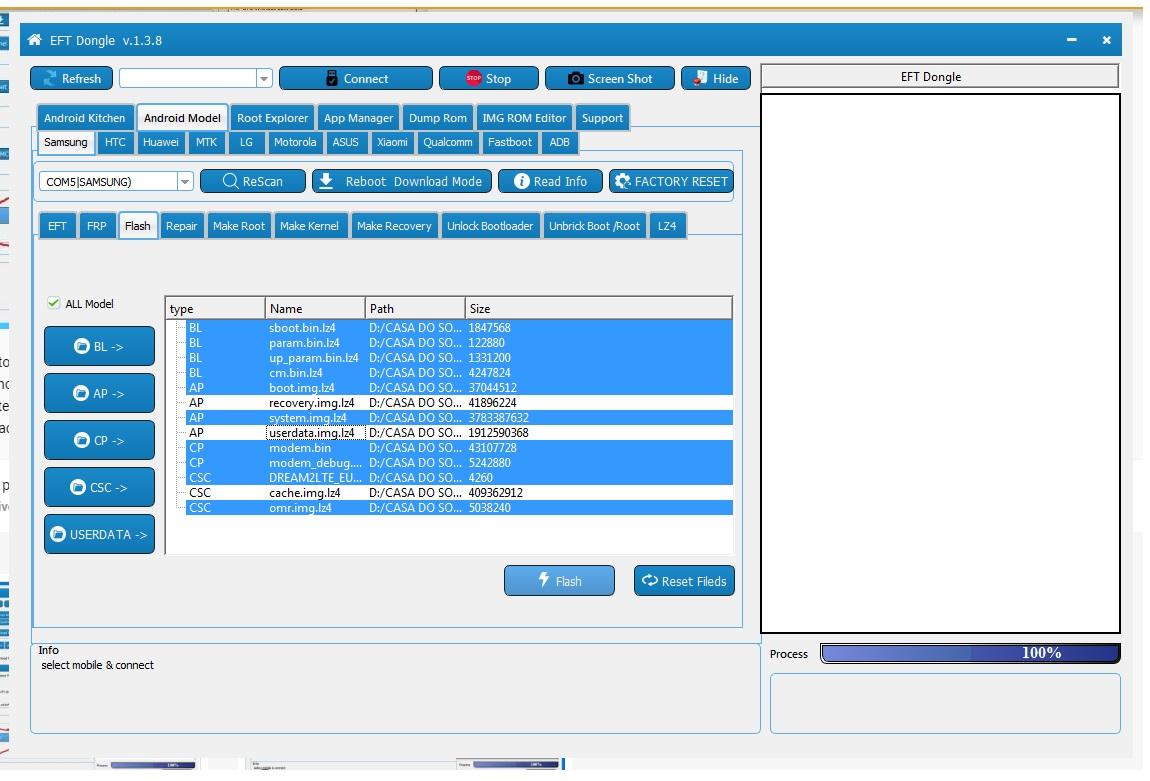Hit the red Stop button
The image size is (1150, 781).
[488, 78]
